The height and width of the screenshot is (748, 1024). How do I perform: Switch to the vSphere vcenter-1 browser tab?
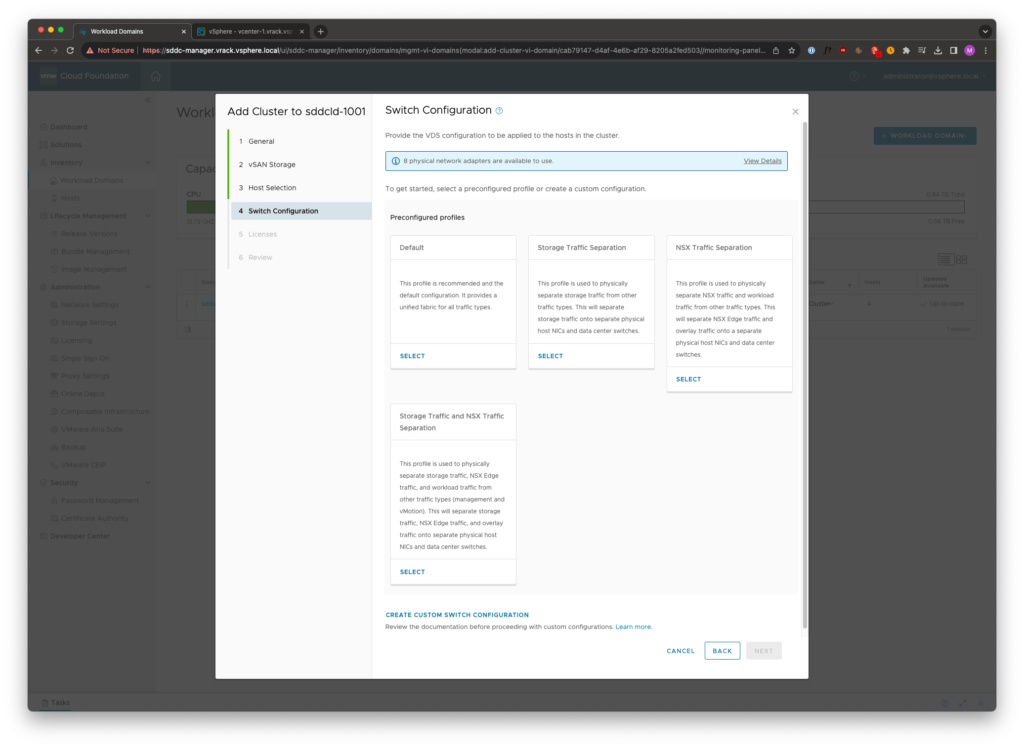click(250, 31)
